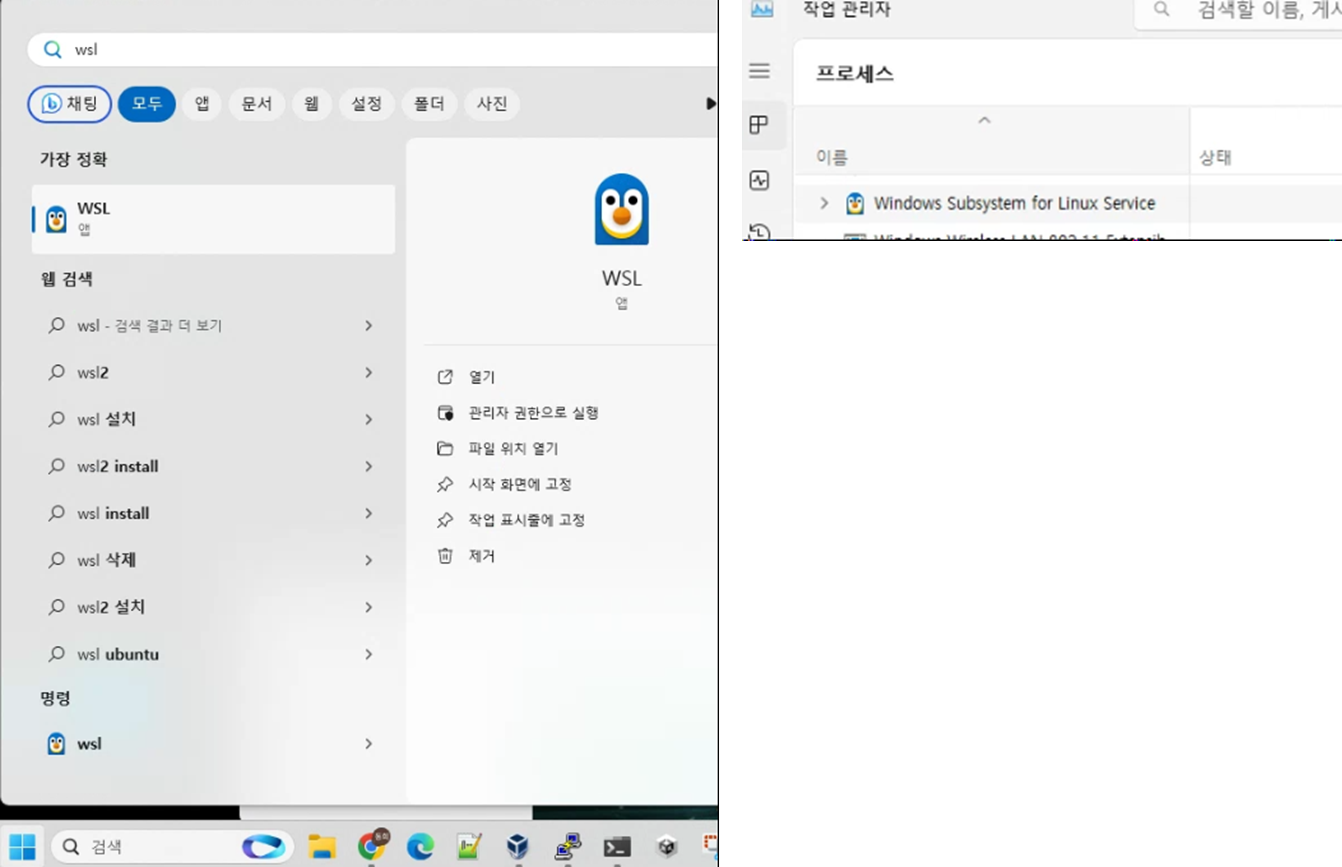Viewport: 1342px width, 867px height.
Task: Open the 채팅 Bing chat filter
Action: tap(70, 104)
